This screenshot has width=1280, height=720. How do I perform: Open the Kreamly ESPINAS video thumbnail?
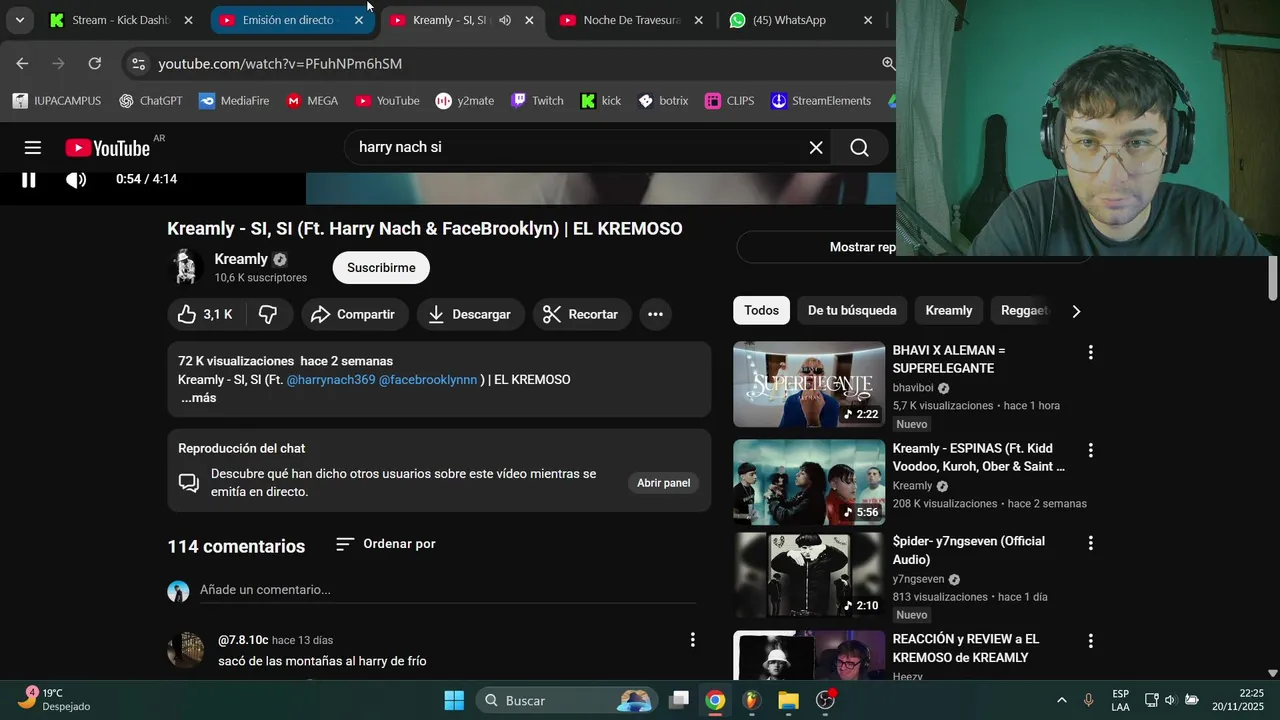point(809,483)
